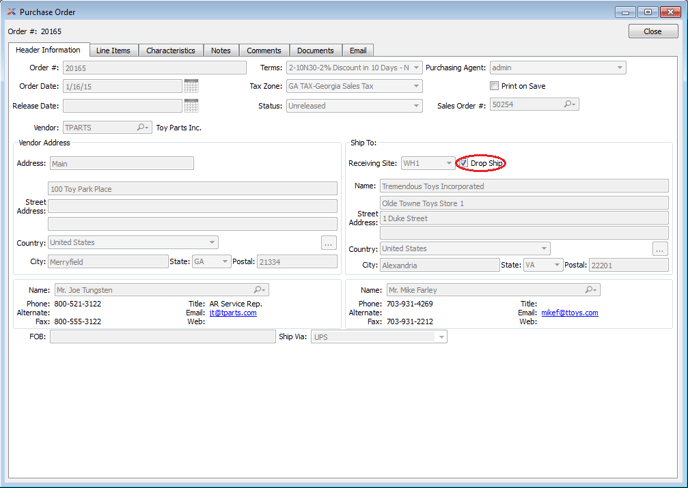Switch to the Line Items tab
This screenshot has width=688, height=488.
113,50
